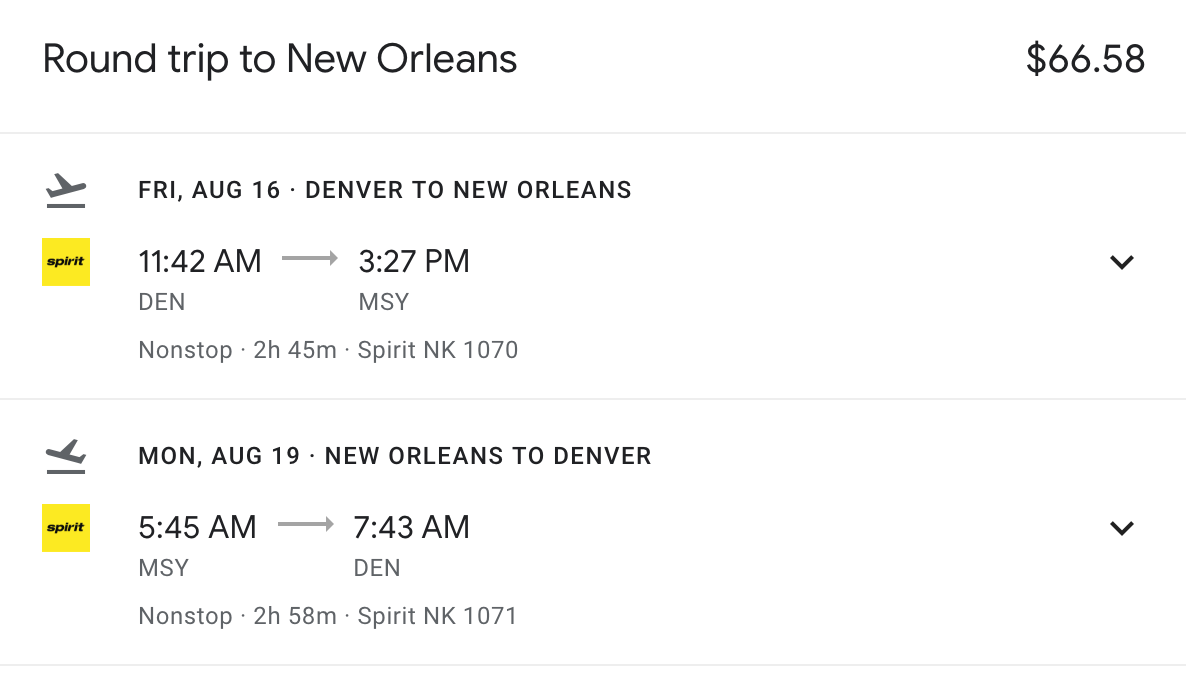Click the $66.58 total price

(1085, 60)
